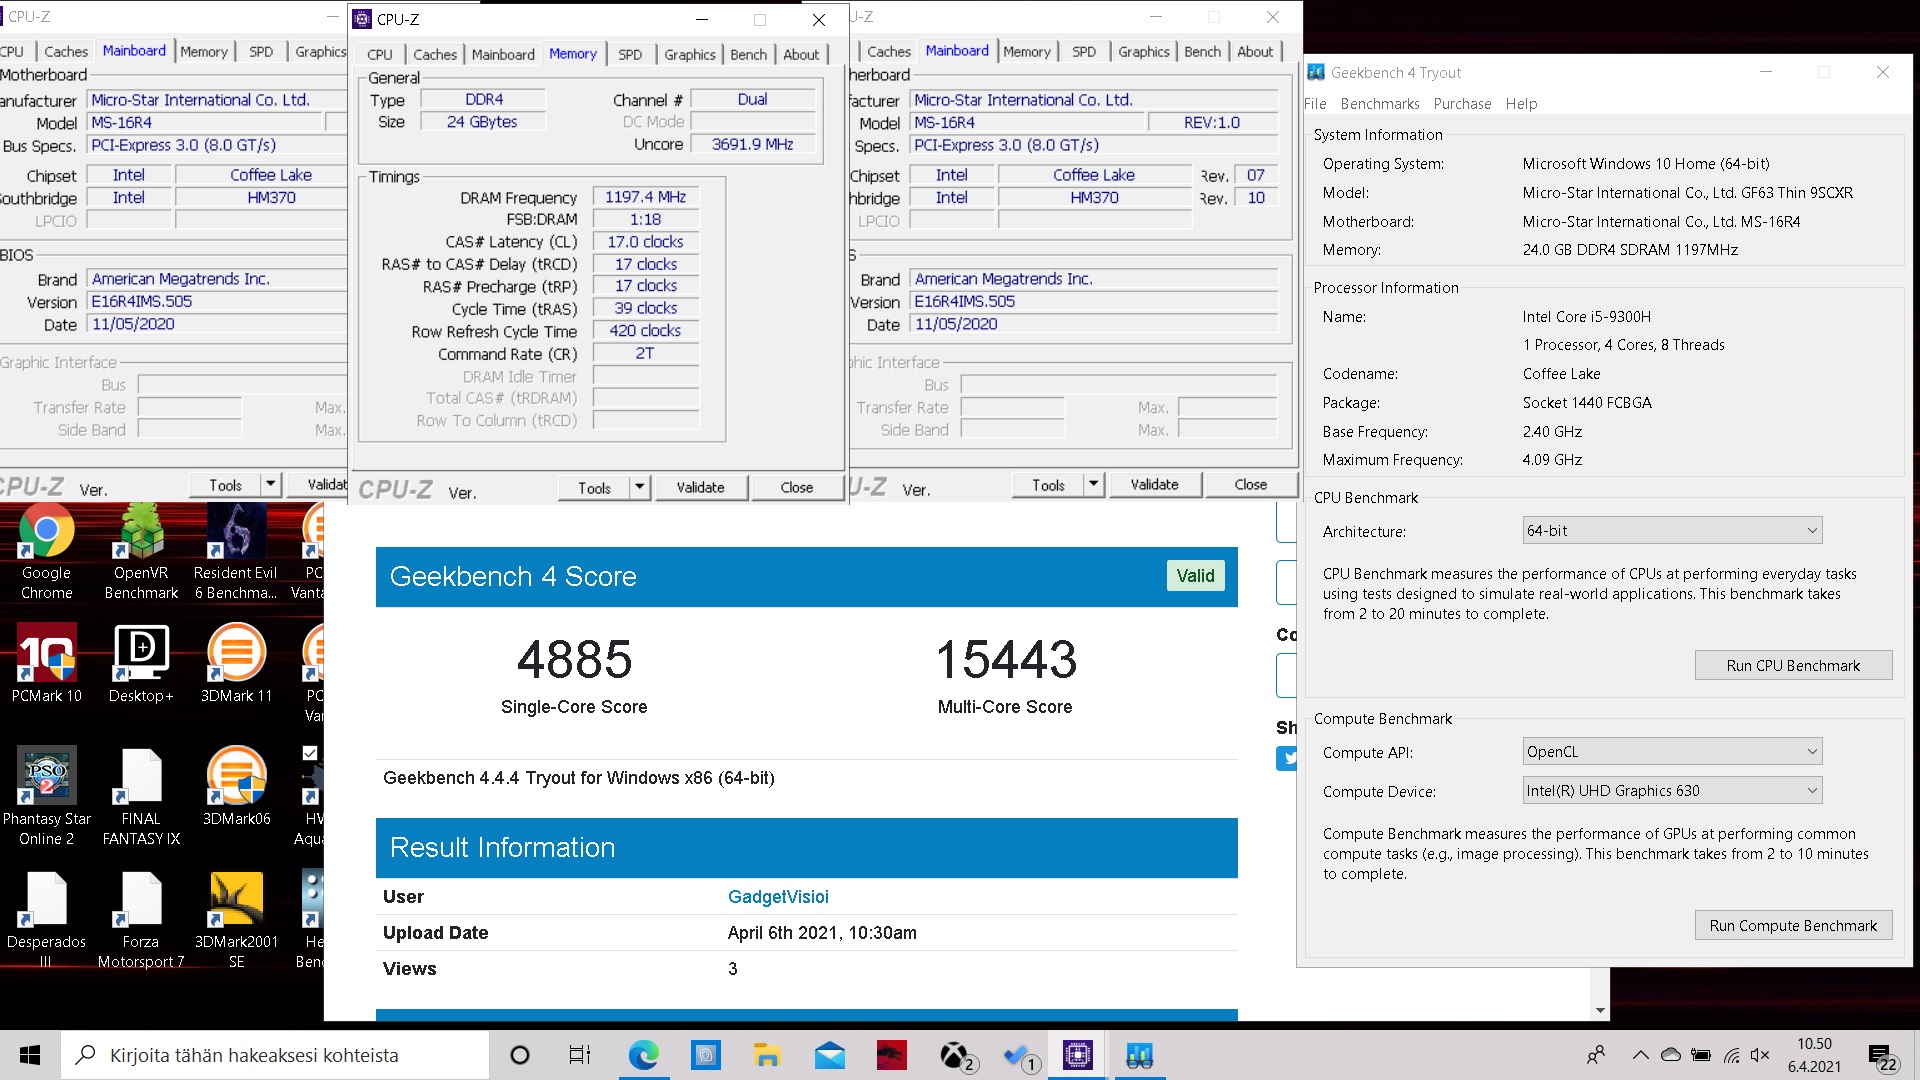Open the 3DMark2001 SE desktop icon
The image size is (1920, 1080).
[x=236, y=920]
